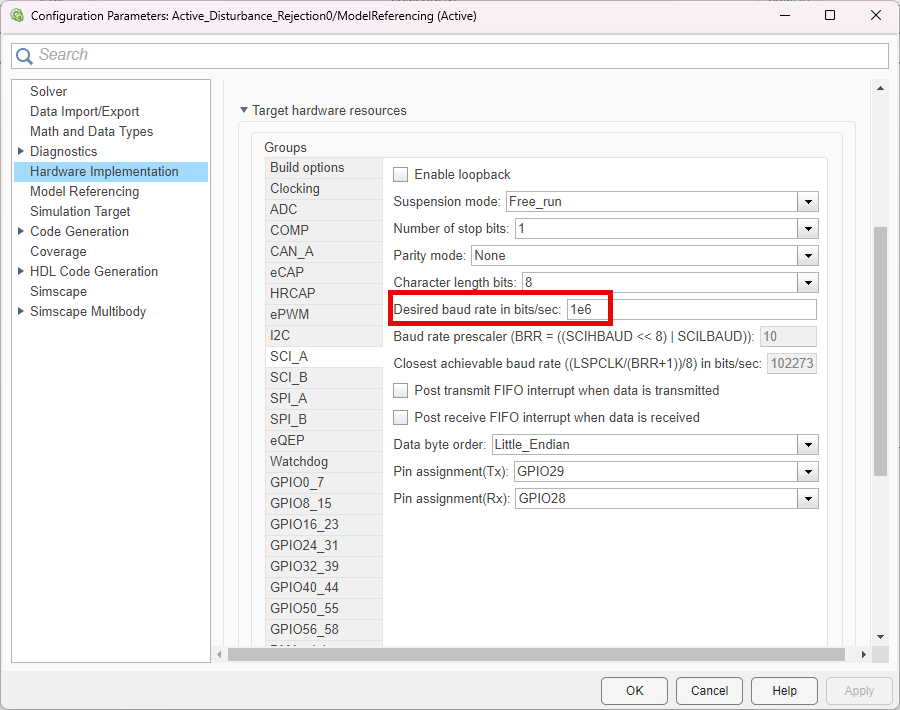This screenshot has height=710, width=900.
Task: Enable the loopback checkbox
Action: pyautogui.click(x=400, y=174)
